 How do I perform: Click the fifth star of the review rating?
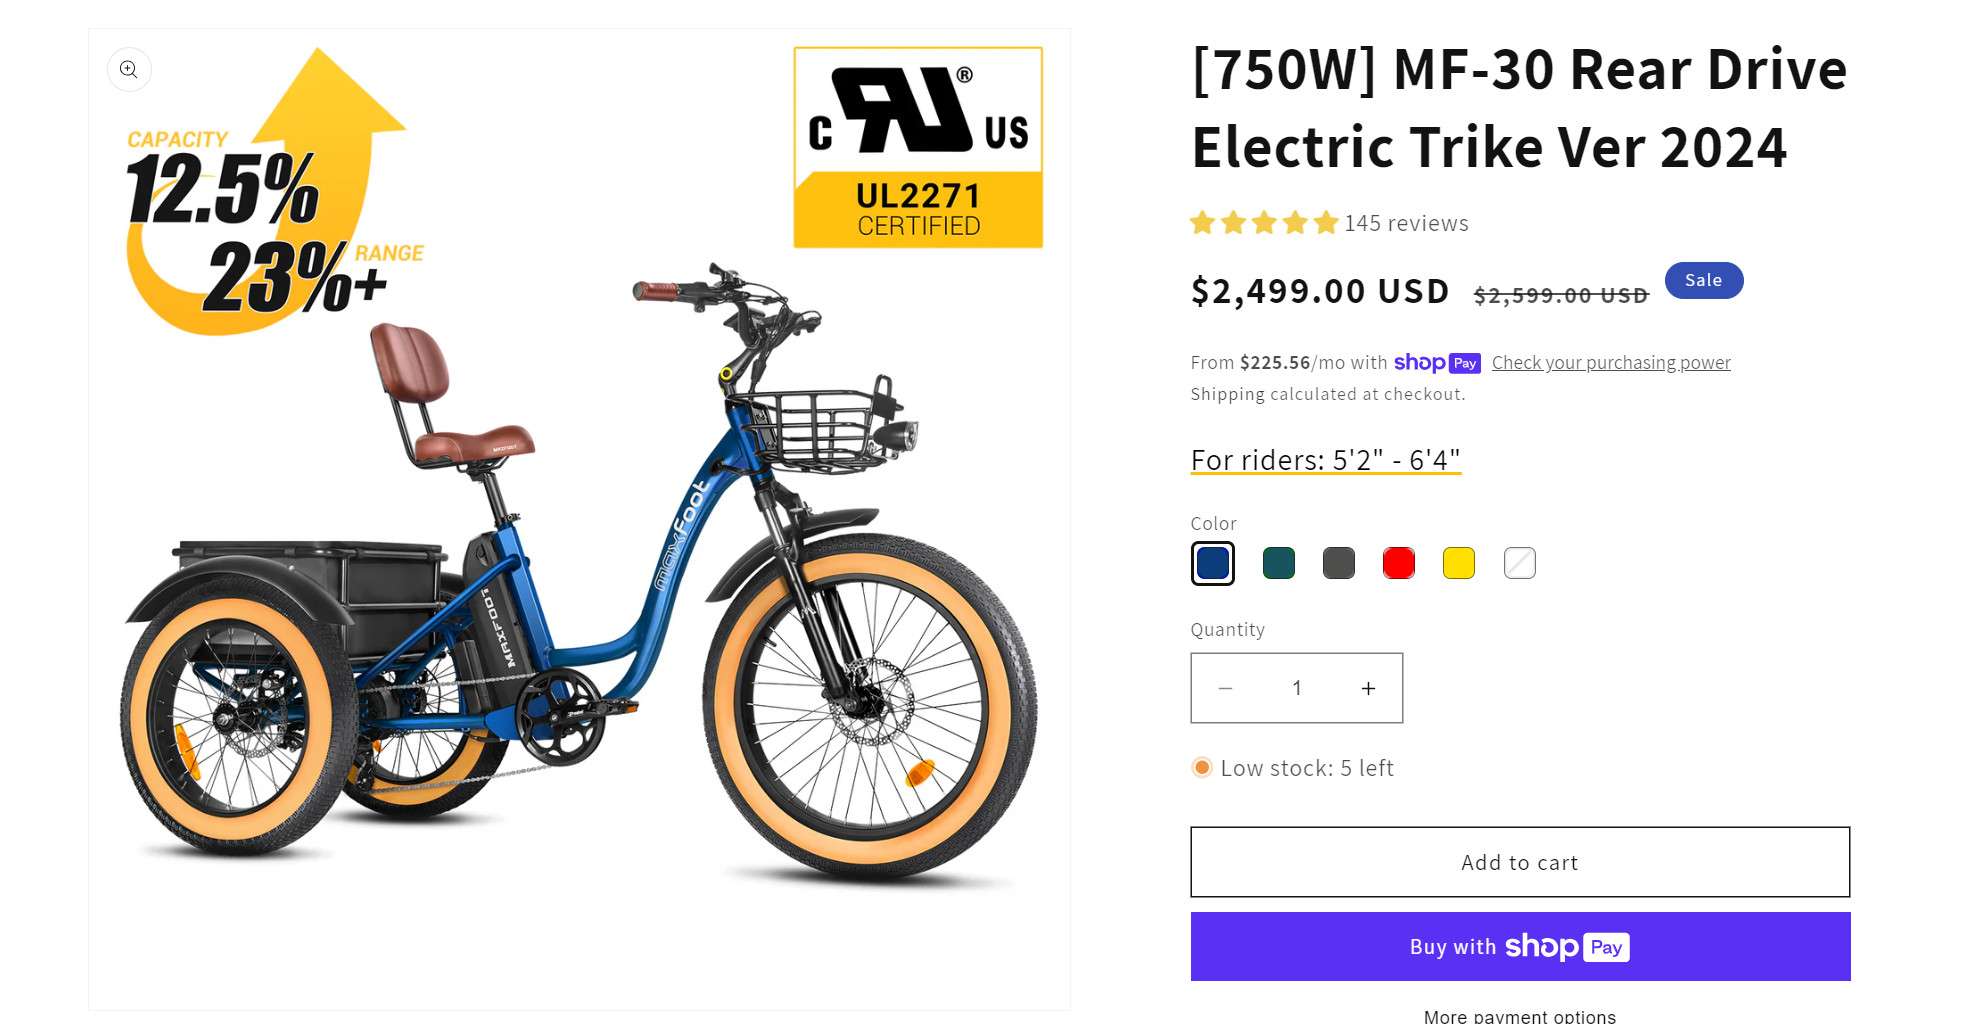pos(1326,223)
